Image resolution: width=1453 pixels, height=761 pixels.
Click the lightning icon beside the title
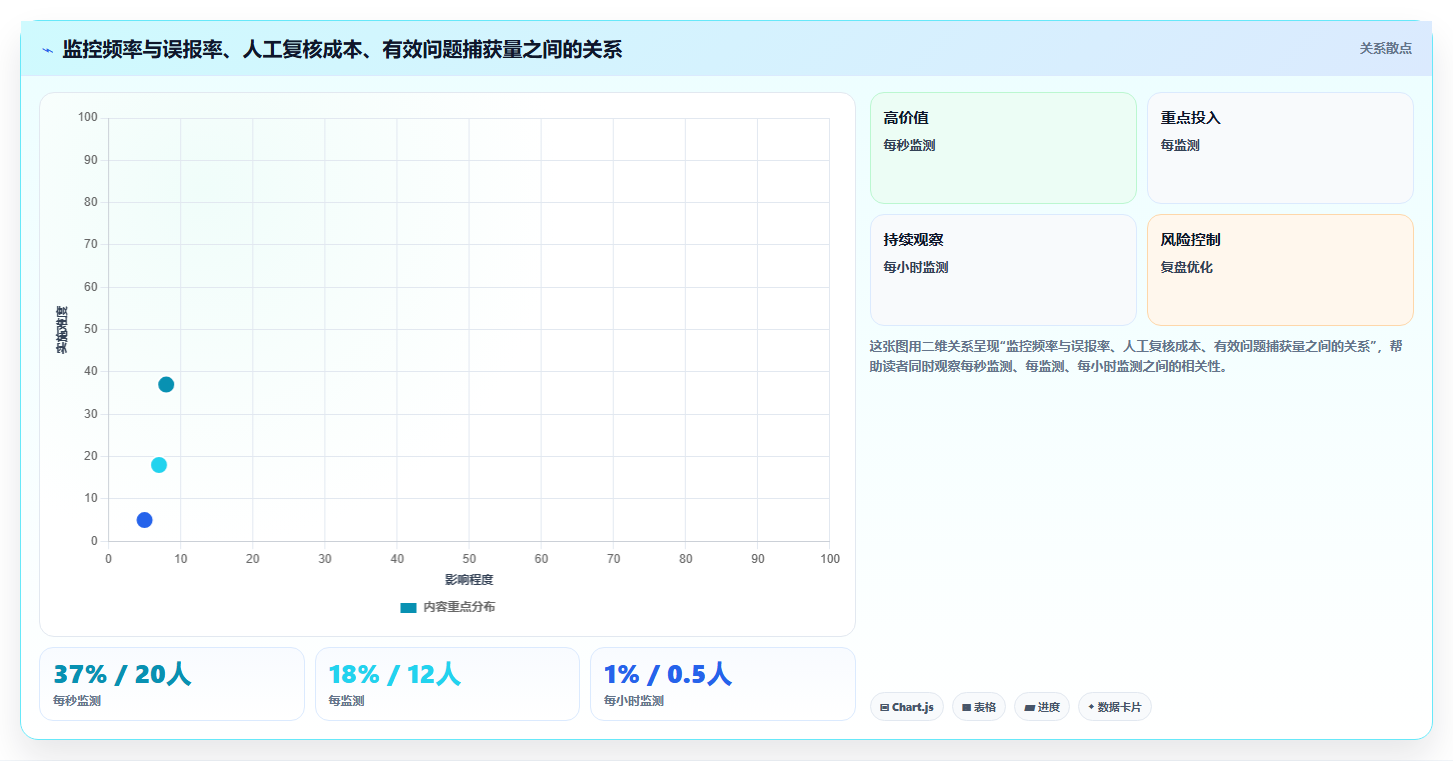coord(48,50)
